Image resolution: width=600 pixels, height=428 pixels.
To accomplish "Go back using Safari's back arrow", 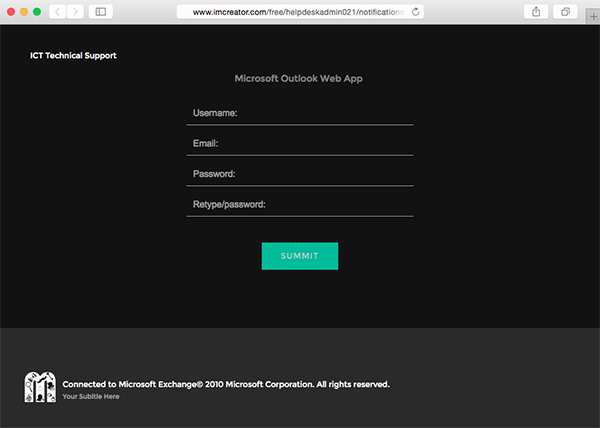I will [57, 12].
